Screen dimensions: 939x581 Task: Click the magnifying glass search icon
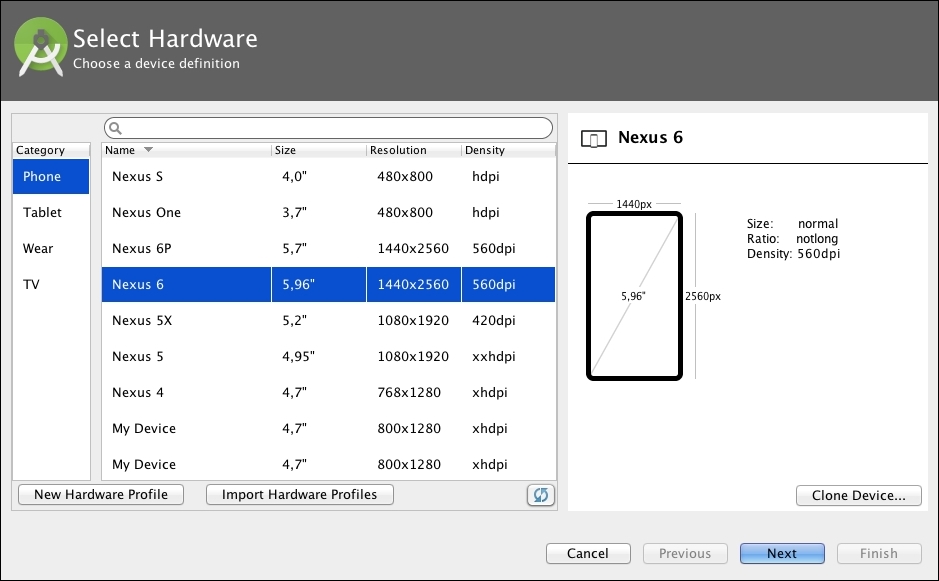116,128
